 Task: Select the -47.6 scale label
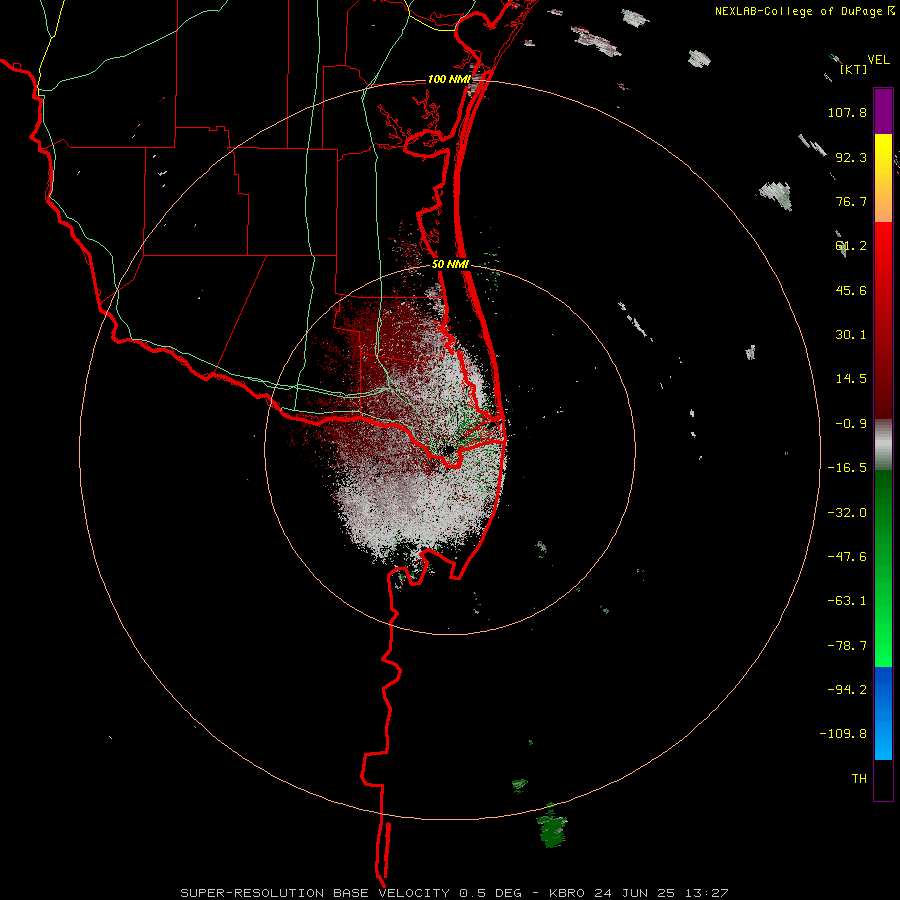[847, 557]
